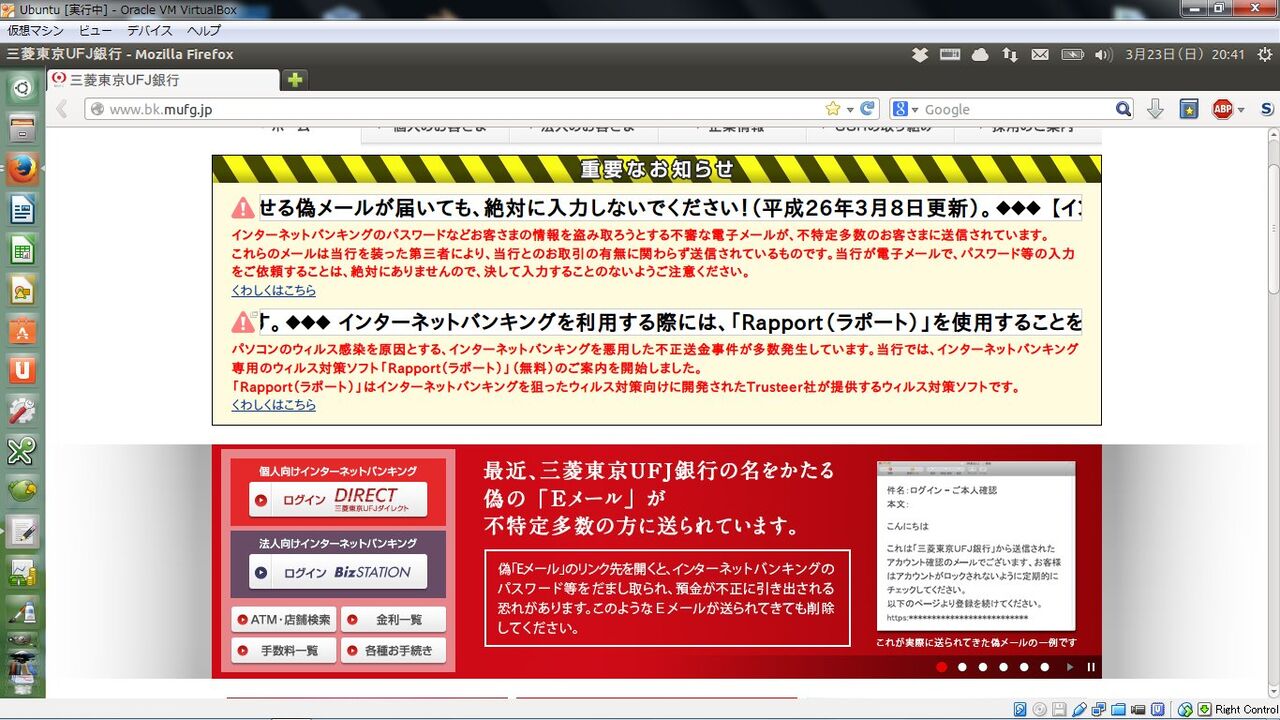Open the battery status indicator
Image resolution: width=1280 pixels, height=720 pixels.
tap(1072, 54)
